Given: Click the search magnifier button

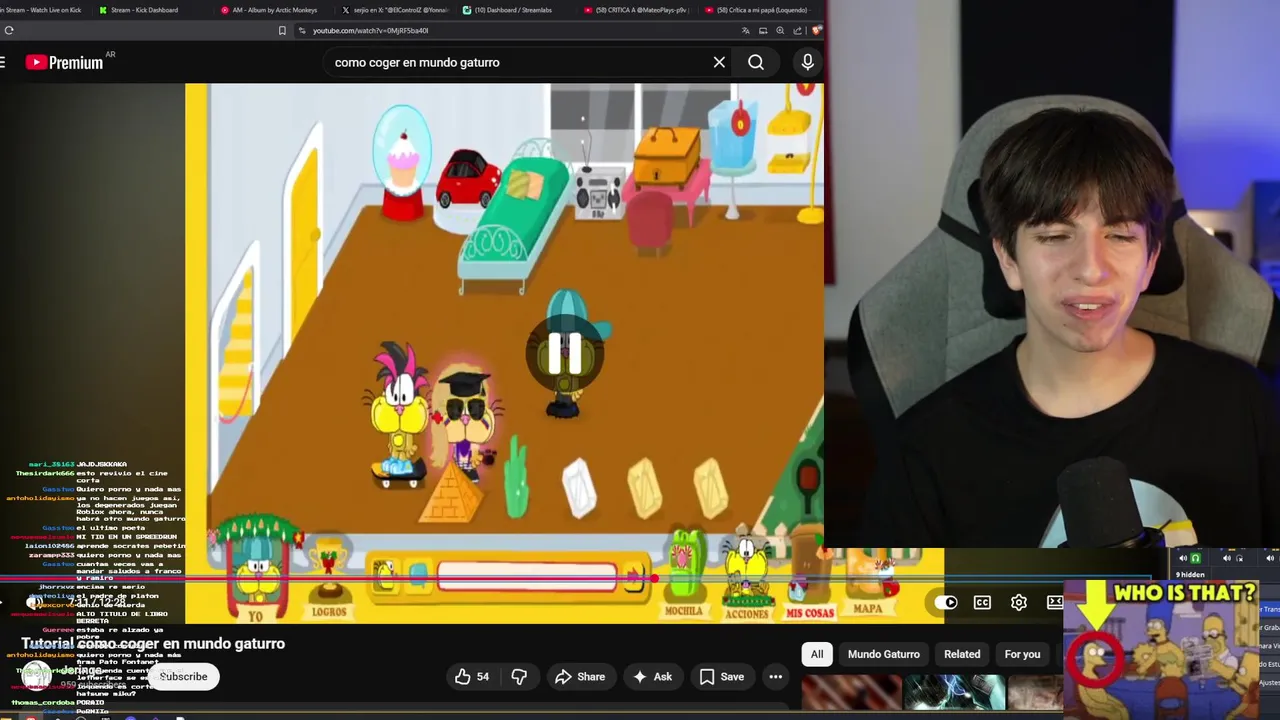Looking at the screenshot, I should [756, 62].
